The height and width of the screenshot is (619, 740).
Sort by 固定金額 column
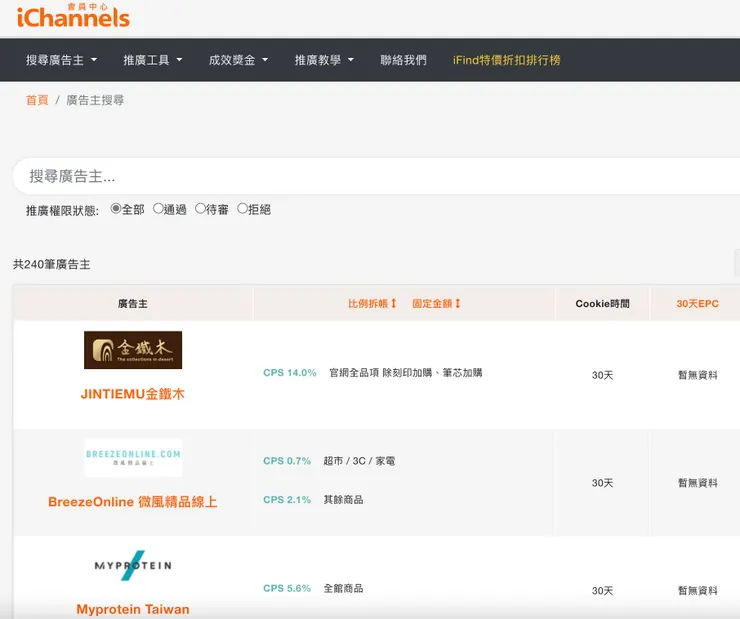point(436,303)
